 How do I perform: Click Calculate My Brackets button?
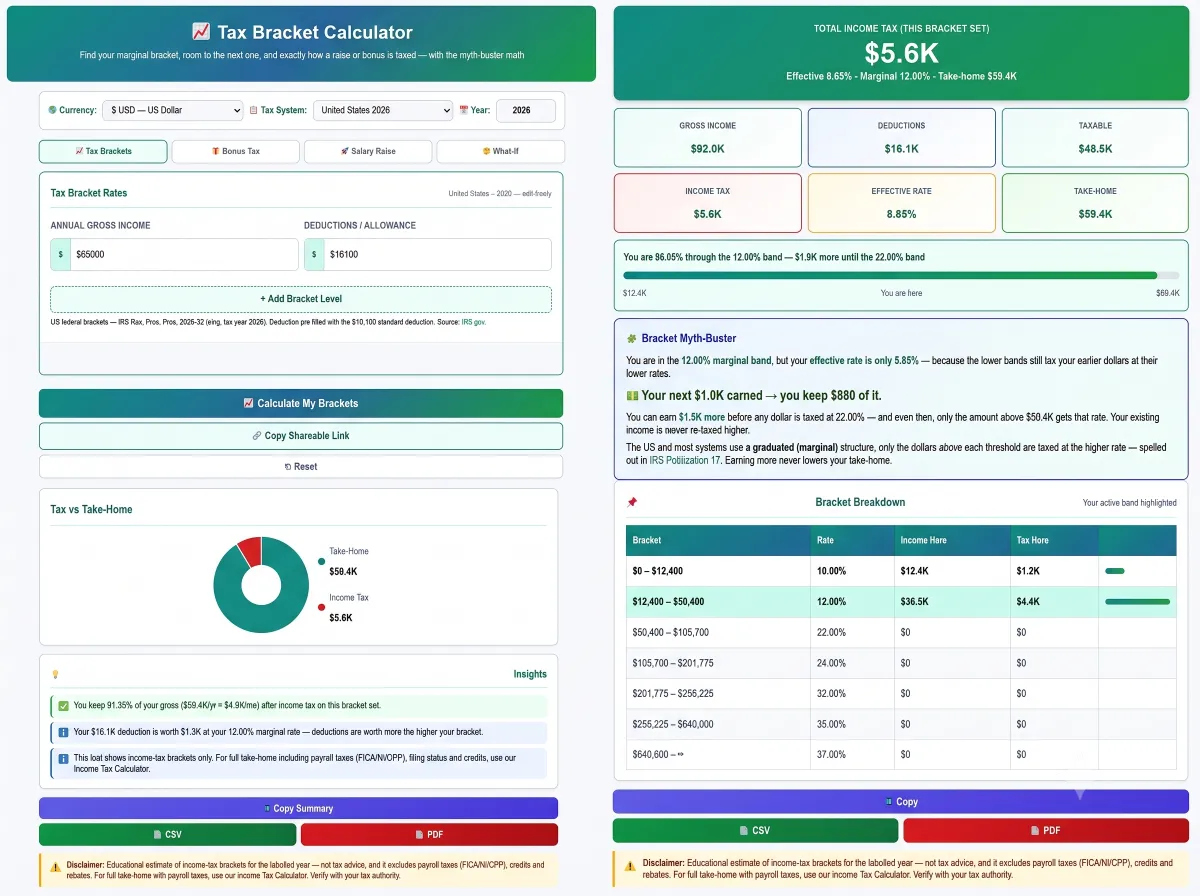[301, 403]
